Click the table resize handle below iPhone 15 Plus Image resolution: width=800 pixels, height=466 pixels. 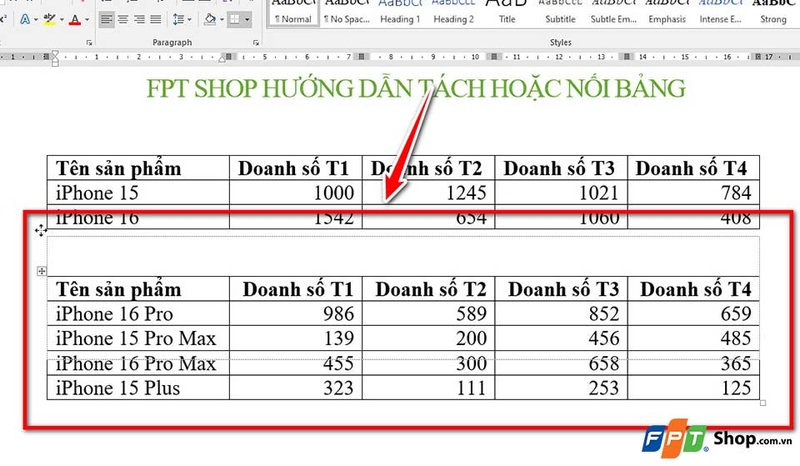click(x=763, y=403)
